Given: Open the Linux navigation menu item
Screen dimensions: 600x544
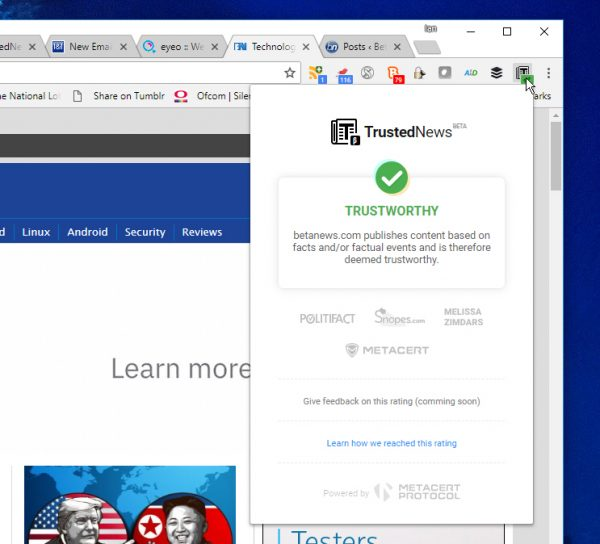Looking at the screenshot, I should [36, 232].
